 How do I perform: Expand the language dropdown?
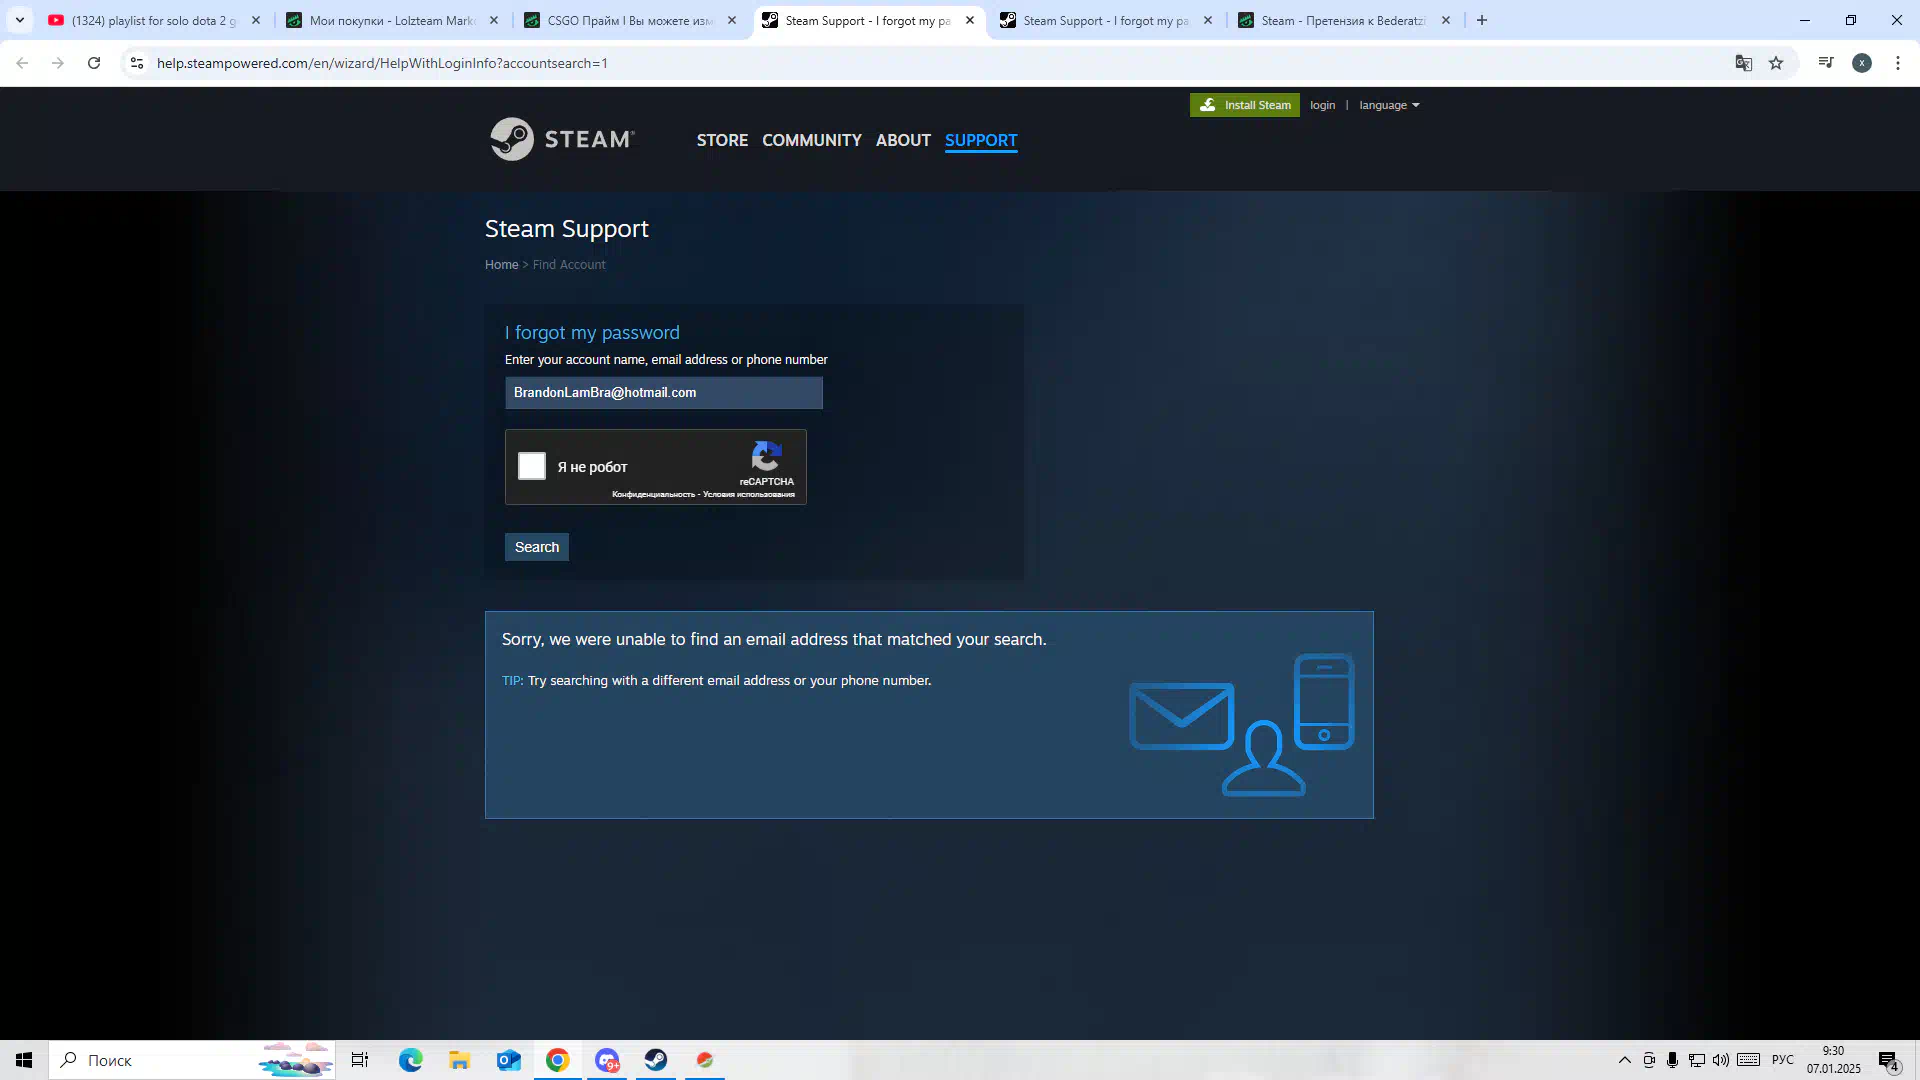1389,105
